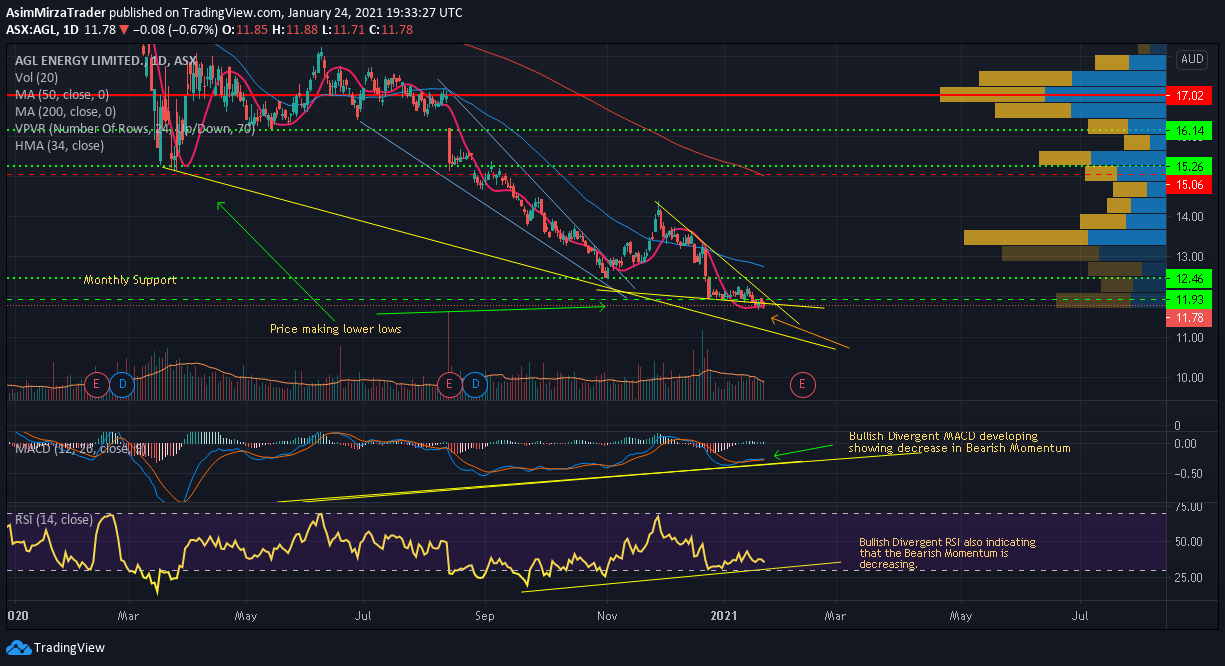Select the Vol (20) indicator legend
1225x666 pixels.
(x=36, y=77)
